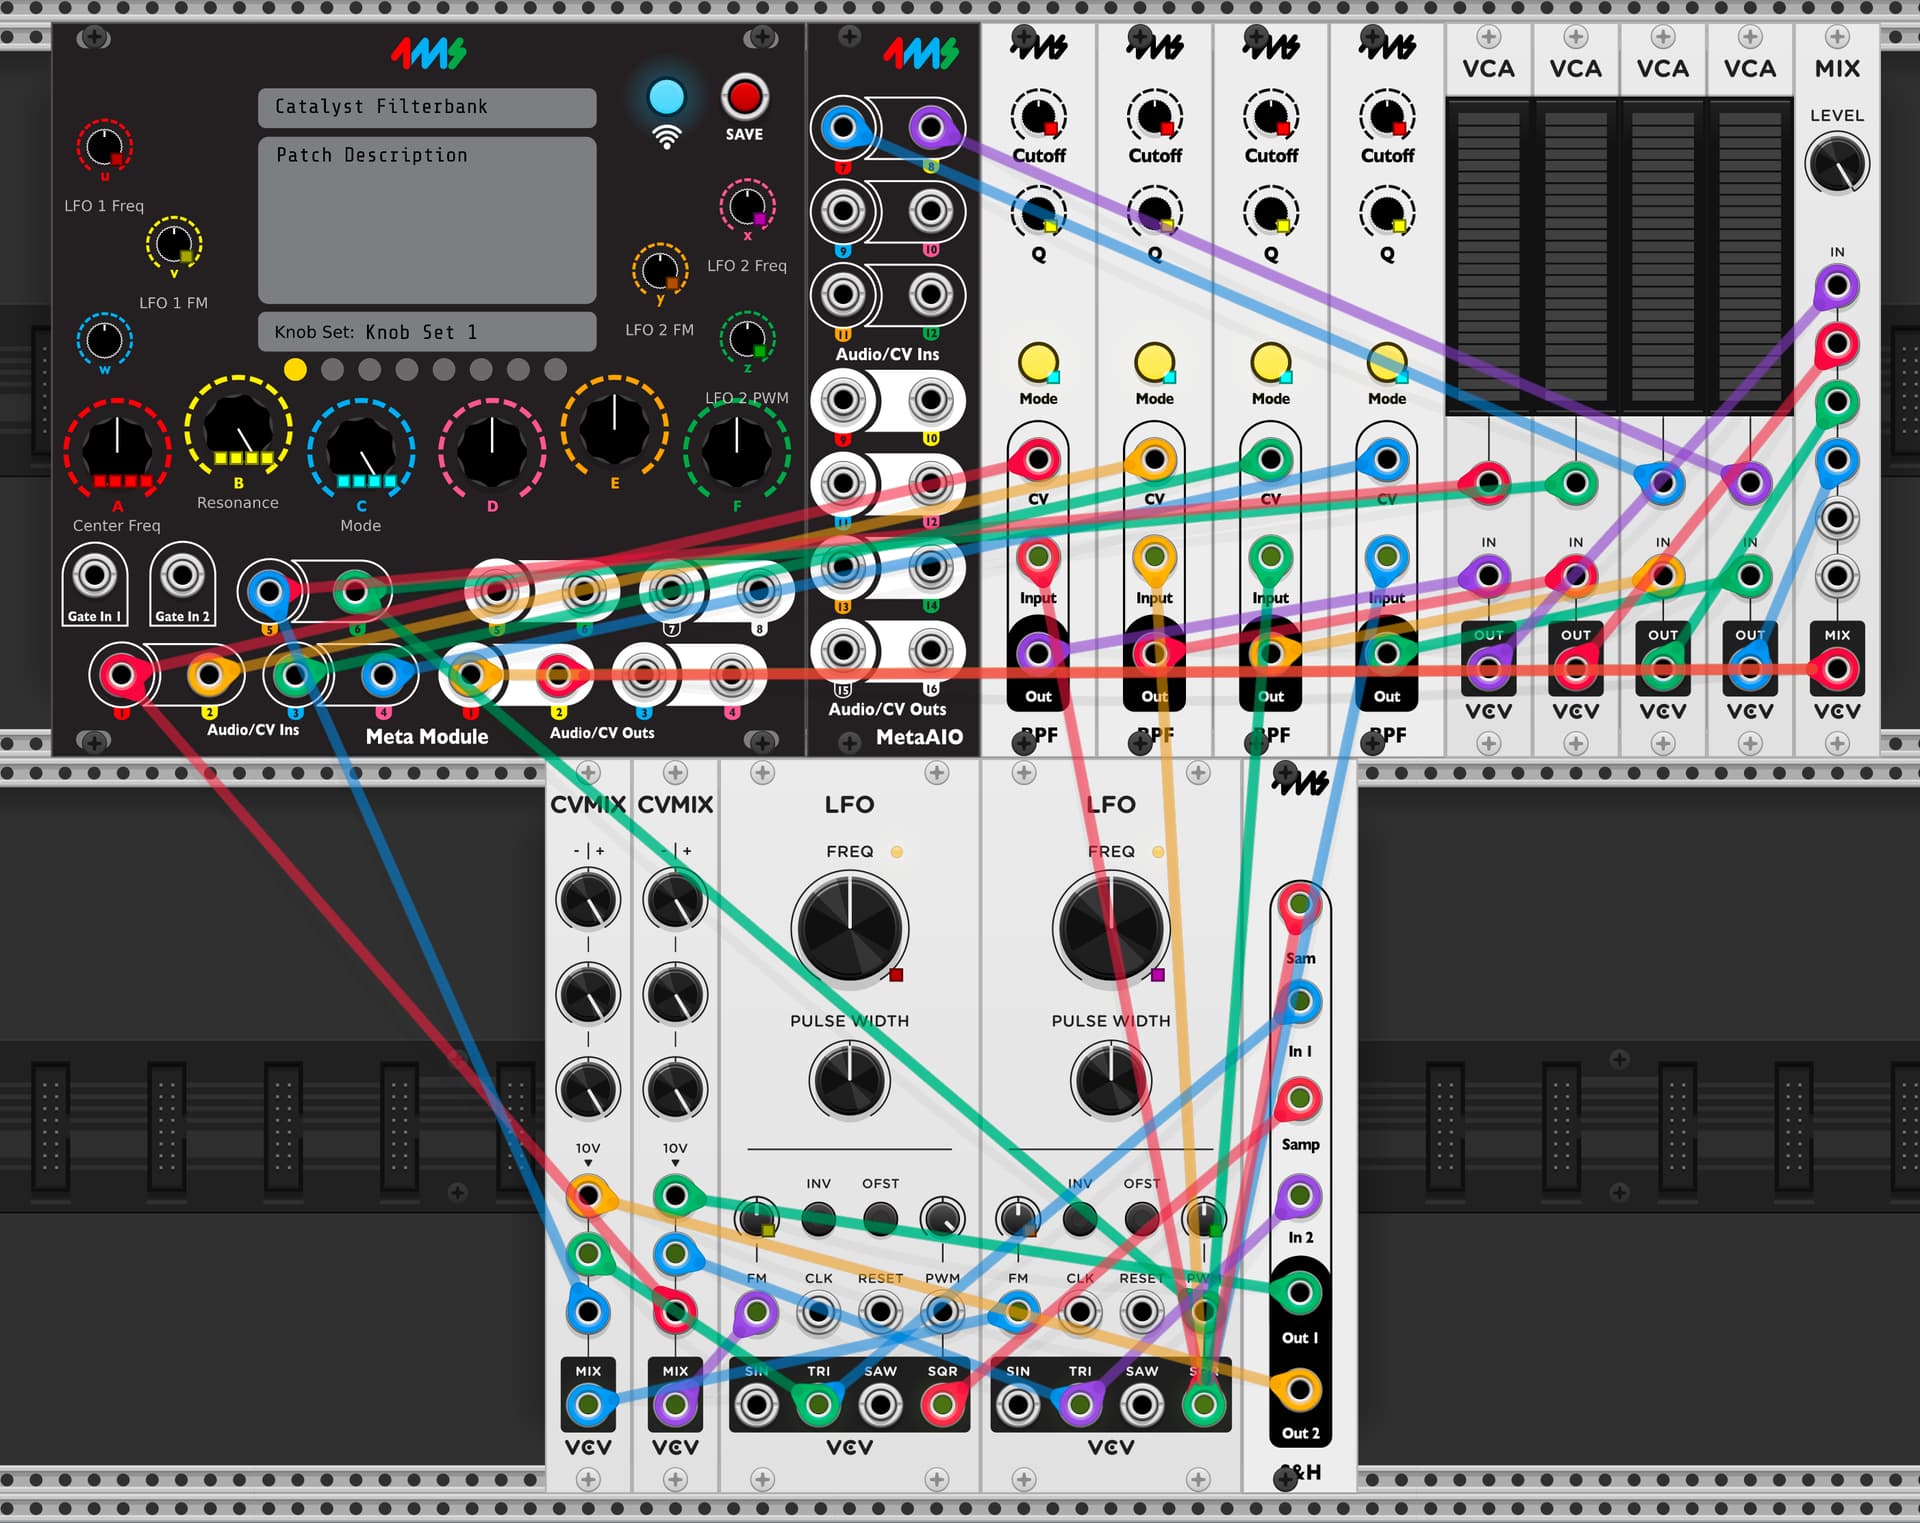Click the red SAVE button
Image resolution: width=1920 pixels, height=1523 pixels.
pyautogui.click(x=744, y=97)
